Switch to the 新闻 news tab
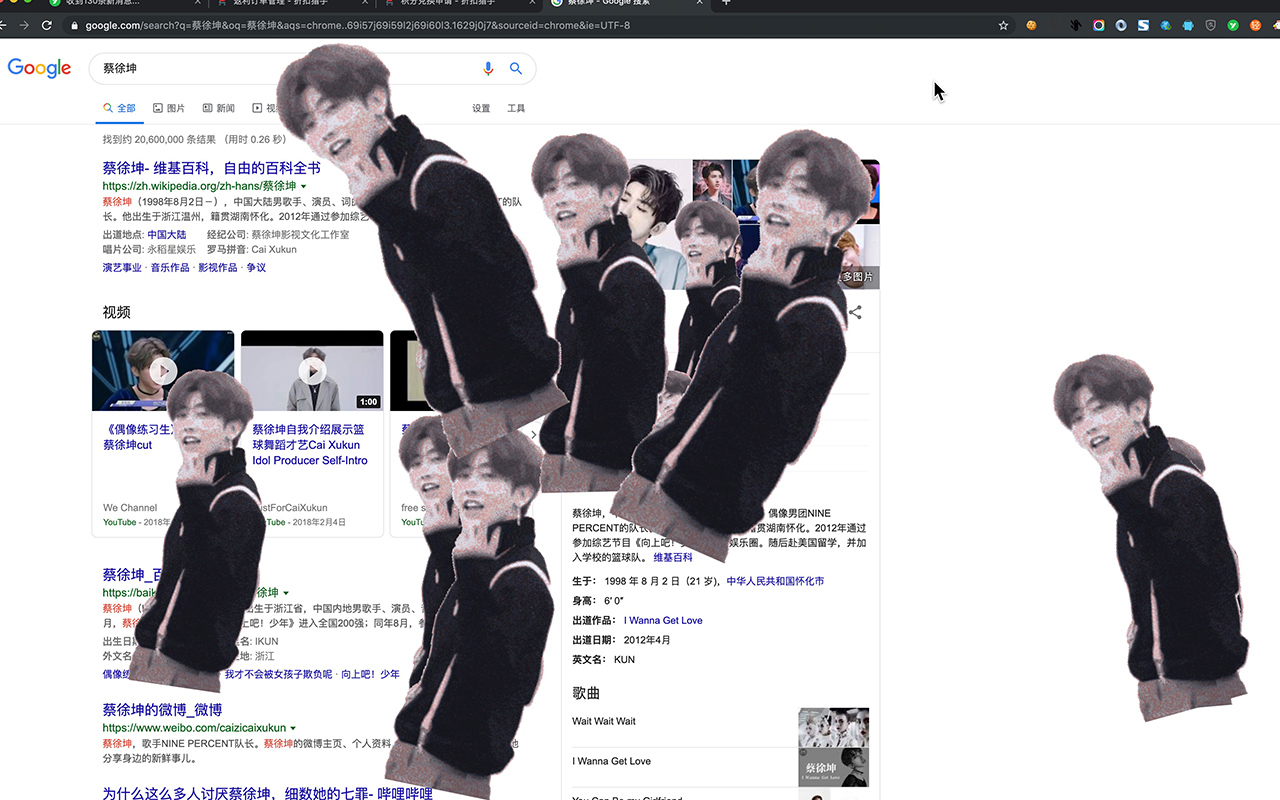The image size is (1280, 800). tap(219, 108)
